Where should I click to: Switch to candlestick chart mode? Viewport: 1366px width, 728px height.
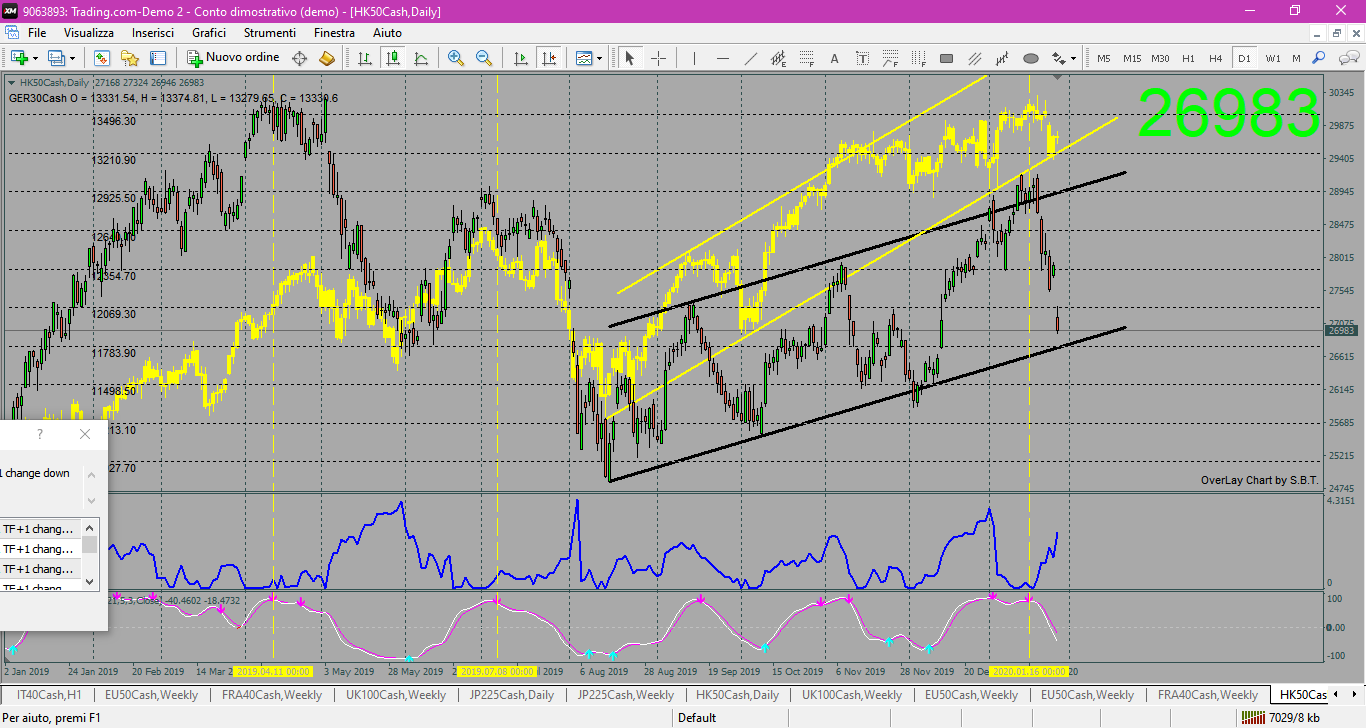pyautogui.click(x=393, y=58)
